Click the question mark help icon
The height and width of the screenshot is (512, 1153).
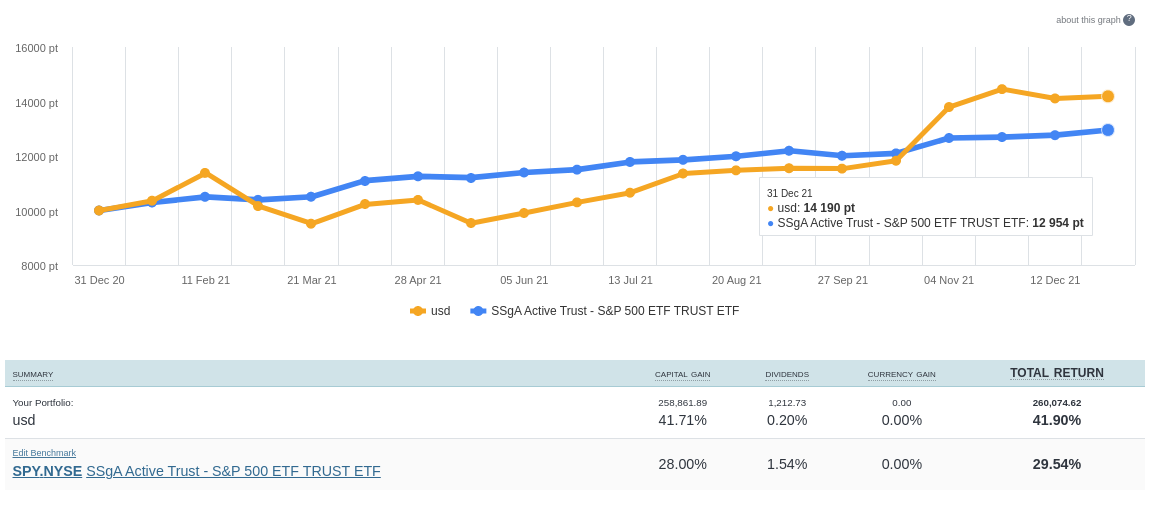click(x=1129, y=20)
